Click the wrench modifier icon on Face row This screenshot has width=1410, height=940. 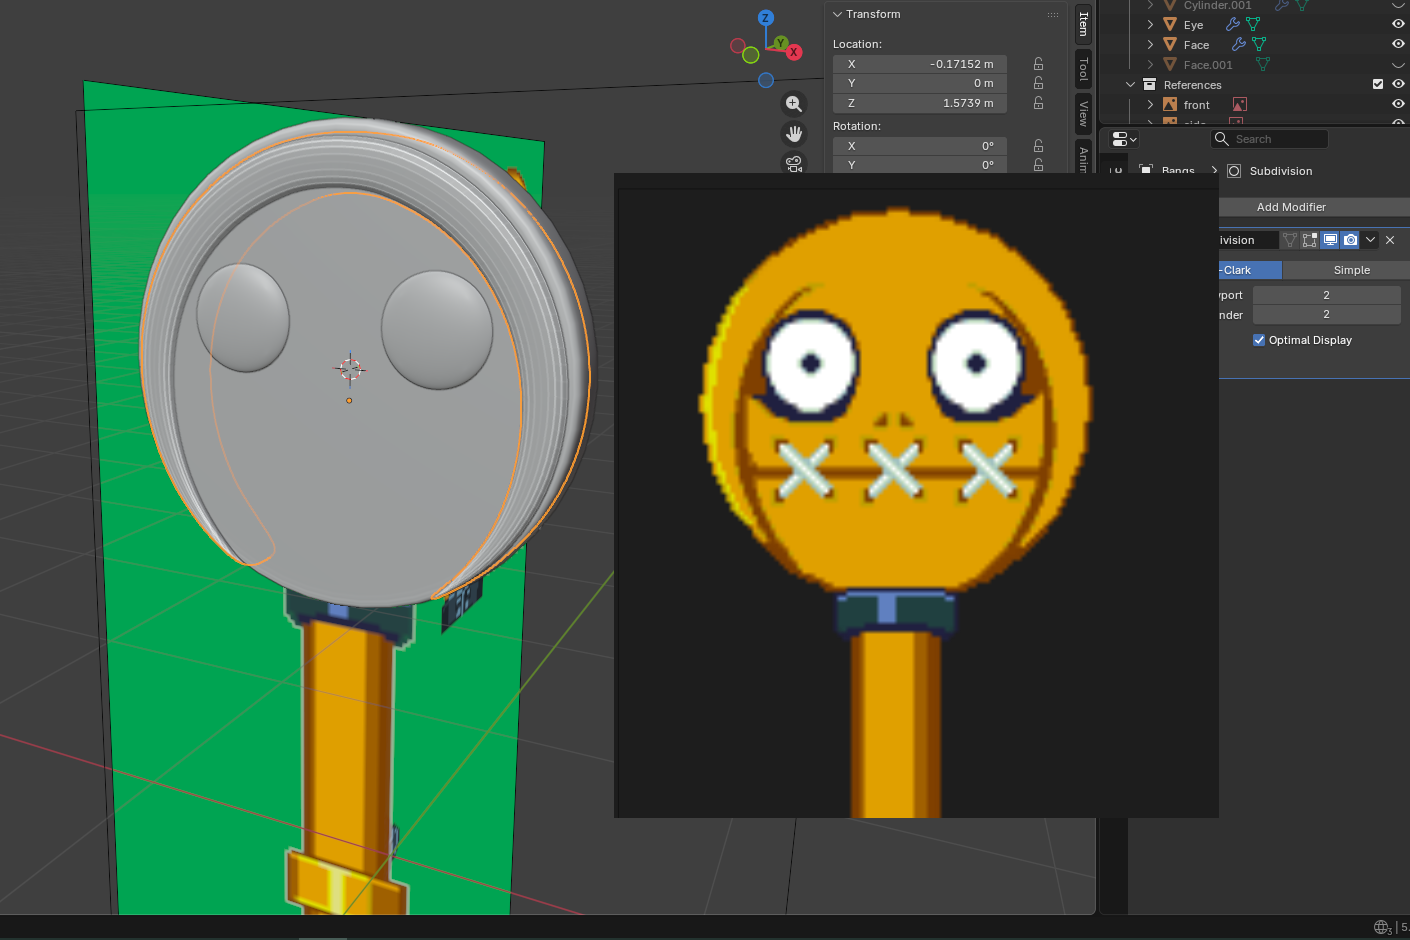pyautogui.click(x=1239, y=44)
